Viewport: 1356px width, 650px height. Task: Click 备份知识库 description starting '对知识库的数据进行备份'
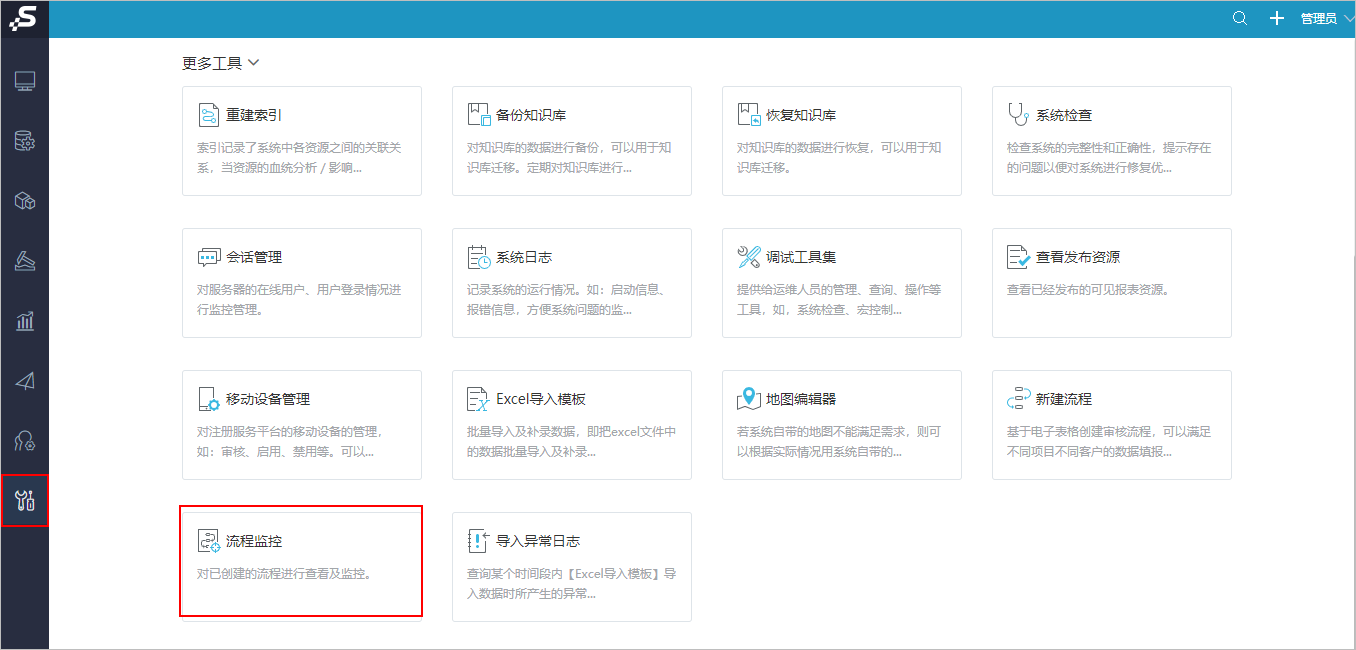pyautogui.click(x=569, y=158)
